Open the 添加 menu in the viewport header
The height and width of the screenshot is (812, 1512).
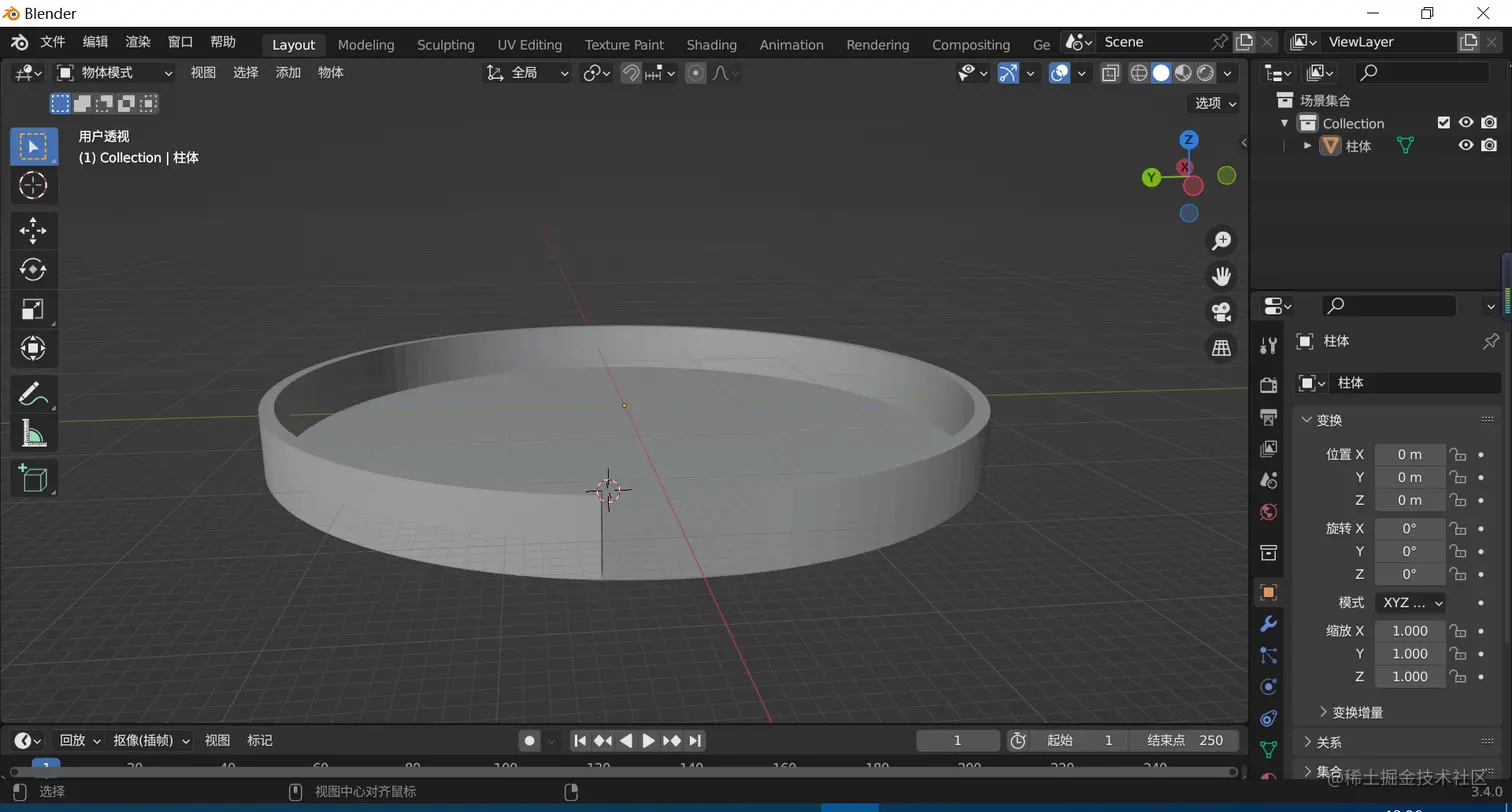click(288, 73)
